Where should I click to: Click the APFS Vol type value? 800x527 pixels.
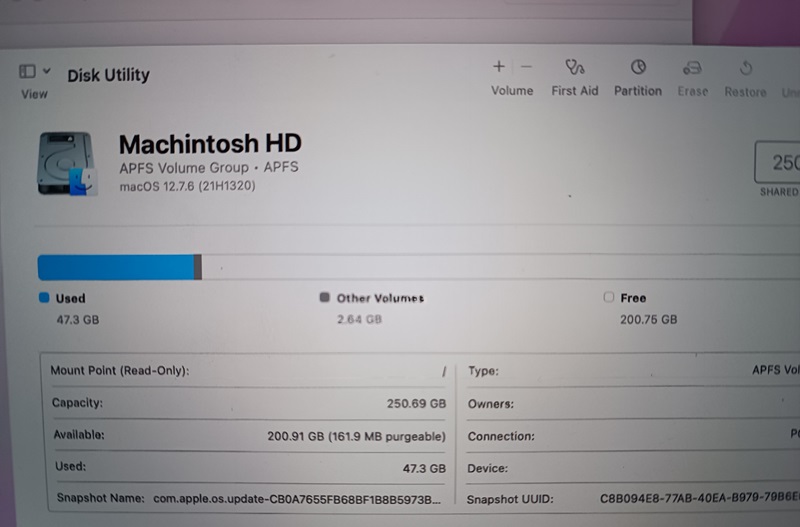point(776,370)
